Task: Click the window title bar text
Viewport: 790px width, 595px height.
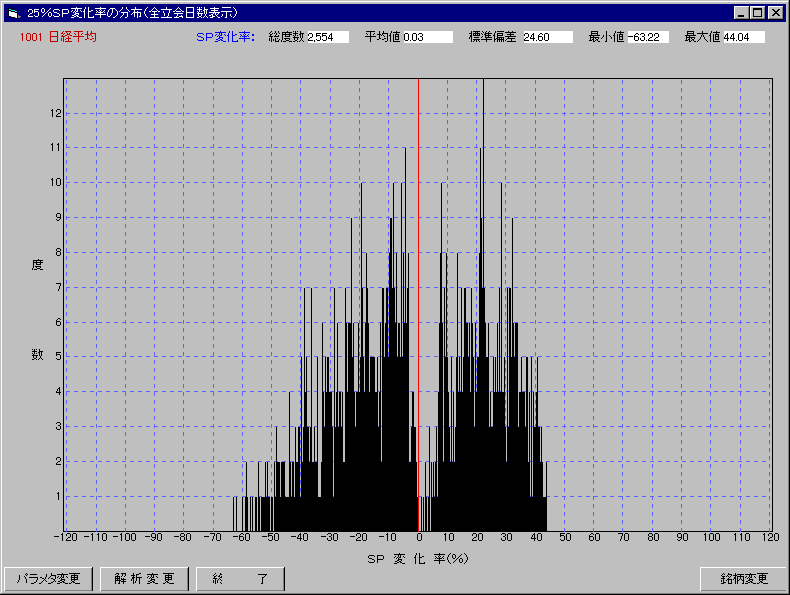Action: 140,13
